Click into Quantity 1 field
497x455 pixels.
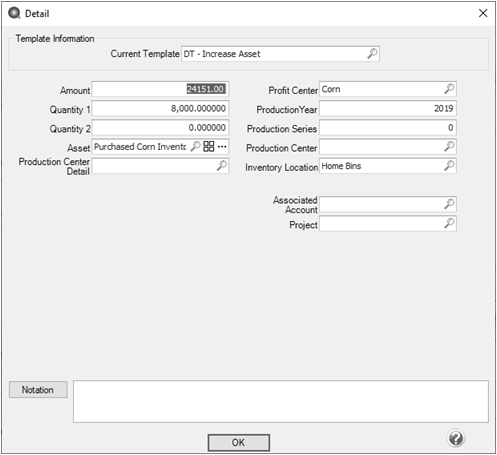[x=160, y=108]
